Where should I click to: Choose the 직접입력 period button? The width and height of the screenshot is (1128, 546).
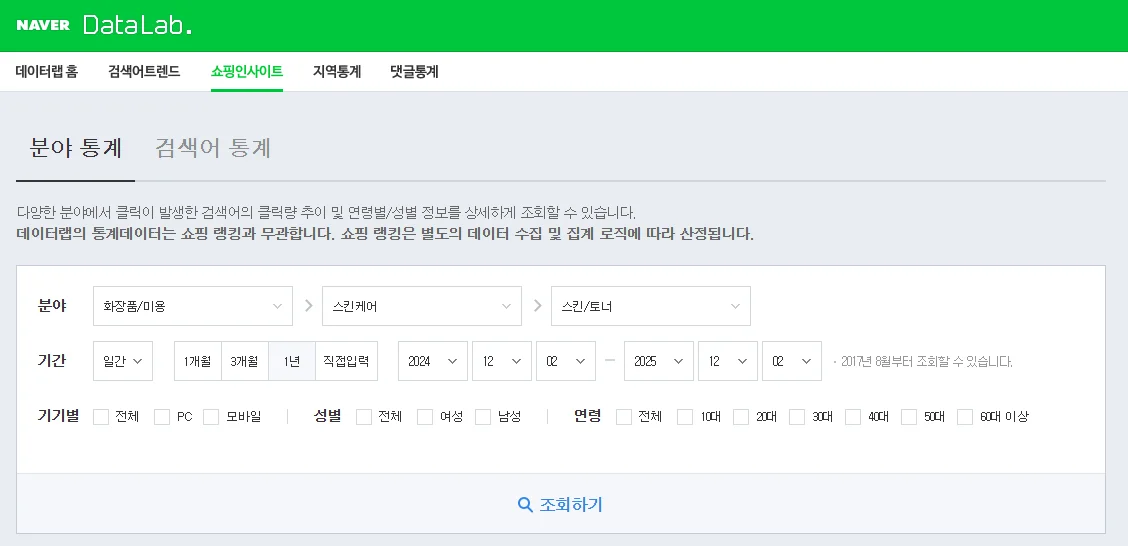point(346,361)
